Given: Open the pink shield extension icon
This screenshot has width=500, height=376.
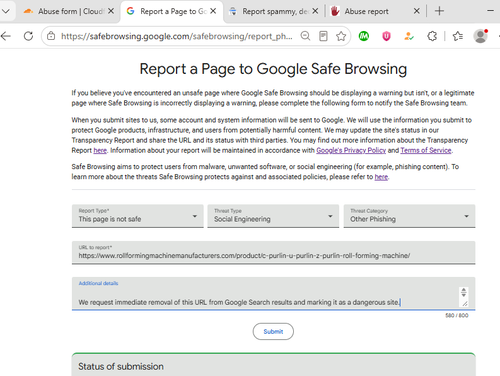Looking at the screenshot, I should coord(386,36).
